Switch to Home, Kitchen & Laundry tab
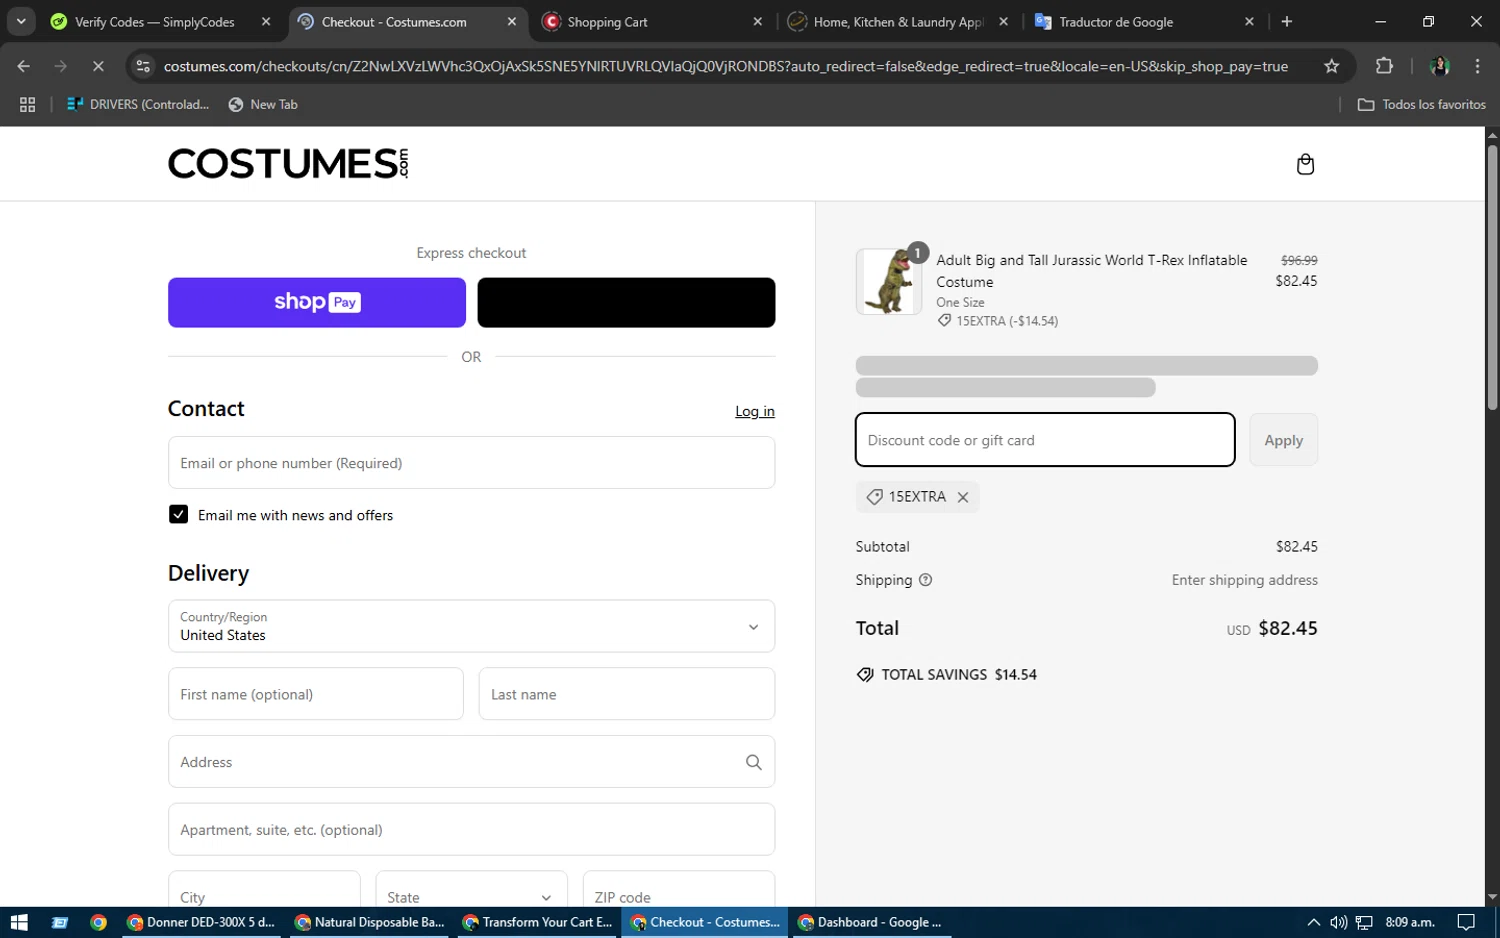 [x=899, y=21]
